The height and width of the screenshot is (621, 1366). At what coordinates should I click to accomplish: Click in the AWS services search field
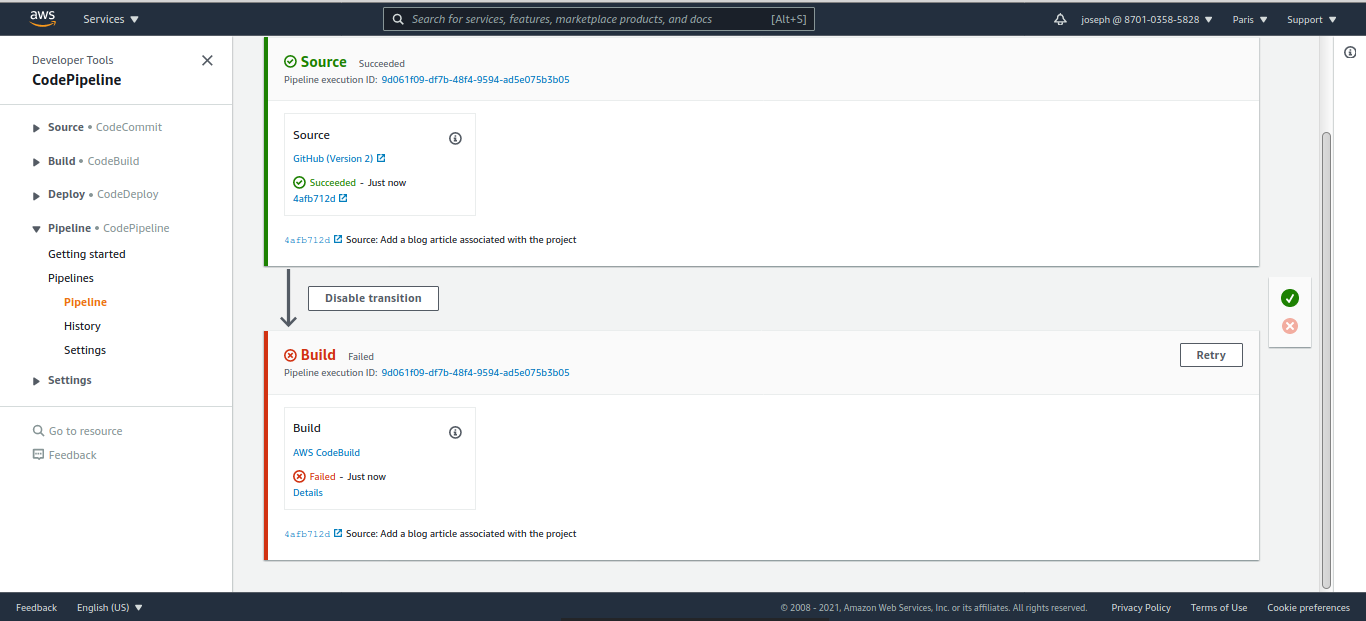click(x=590, y=19)
